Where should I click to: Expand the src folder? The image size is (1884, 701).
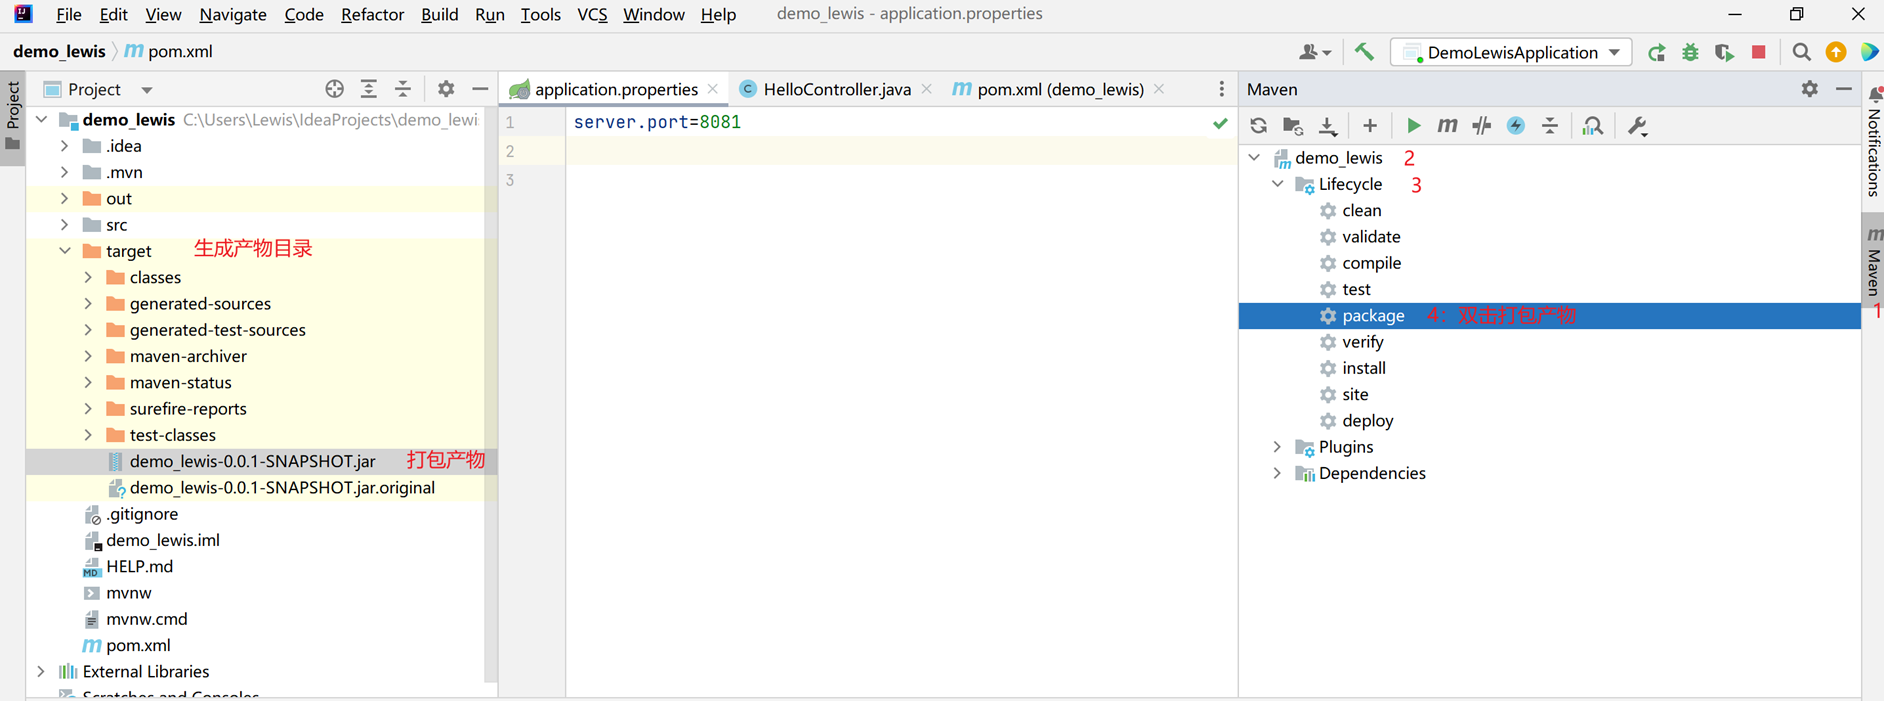tap(65, 225)
